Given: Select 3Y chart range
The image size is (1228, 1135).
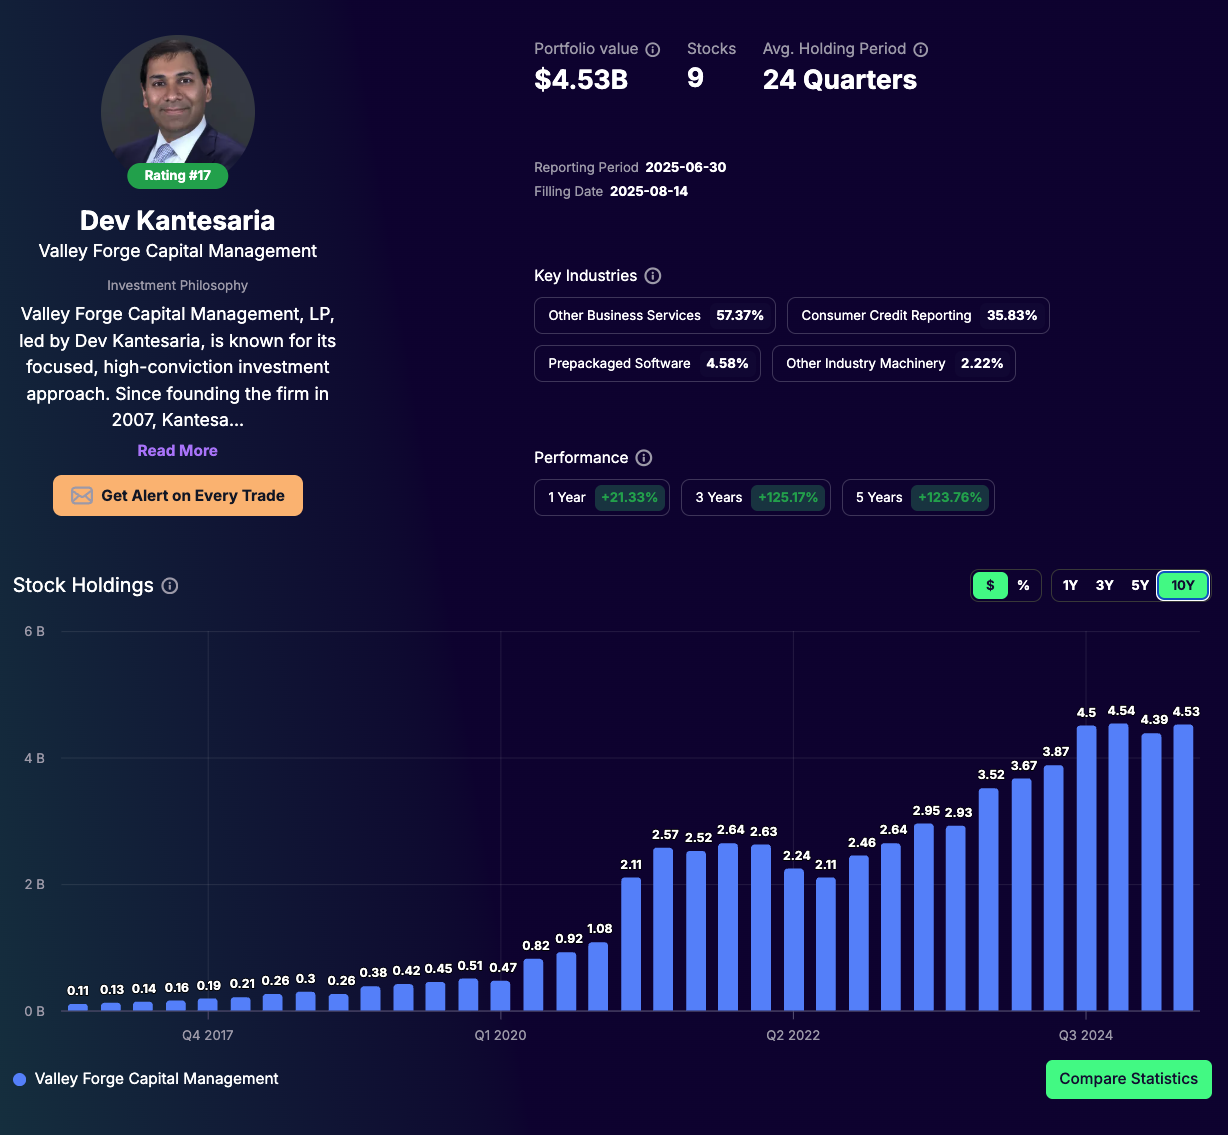Looking at the screenshot, I should (1104, 585).
